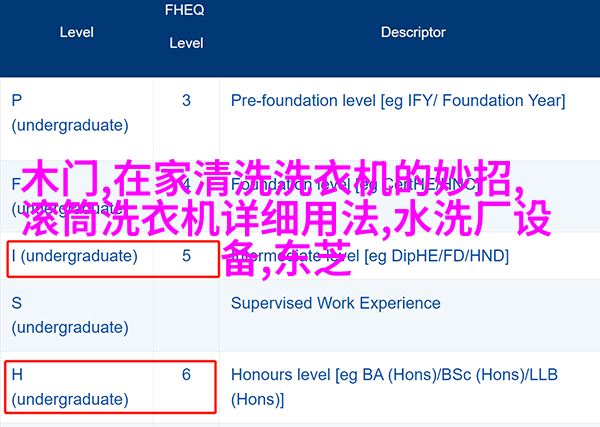Click FHEQ level 6 cell
Screen dimensions: 600x427
[x=186, y=375]
